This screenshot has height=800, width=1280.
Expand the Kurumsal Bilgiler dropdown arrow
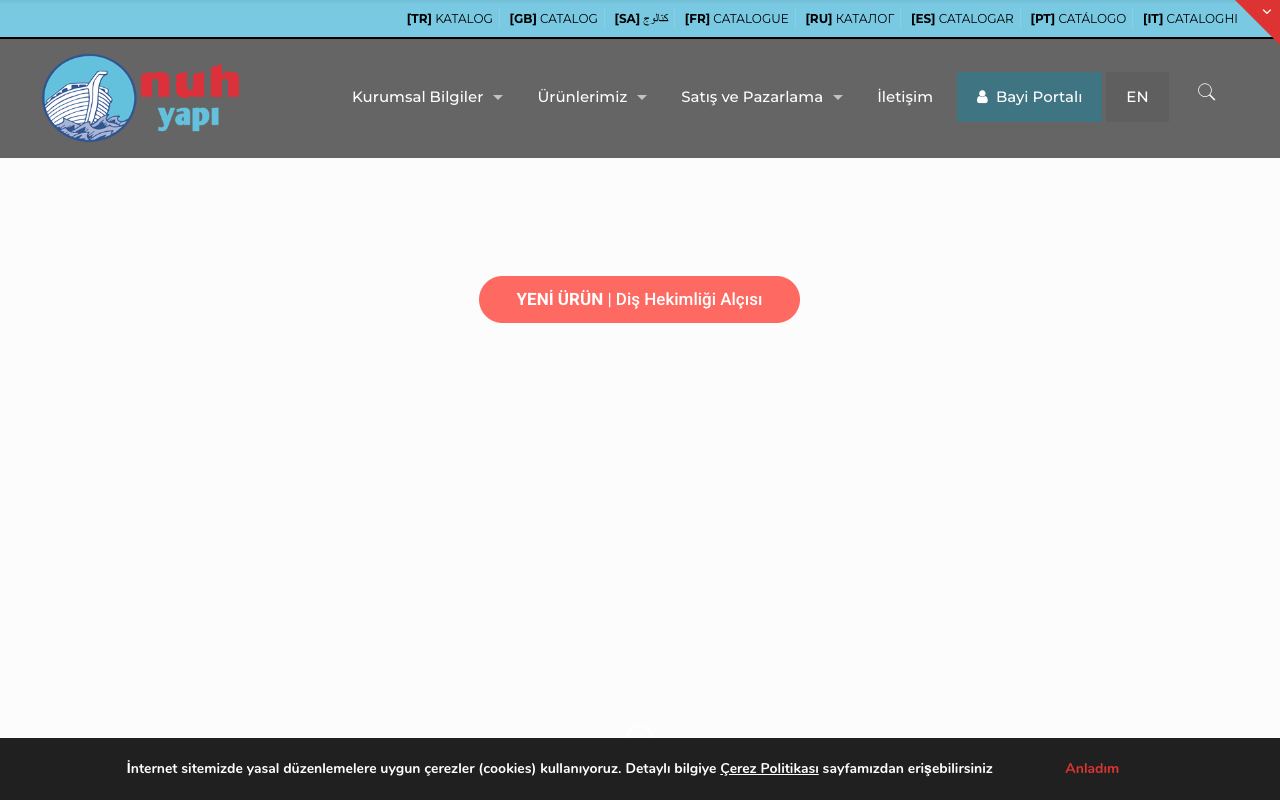498,98
